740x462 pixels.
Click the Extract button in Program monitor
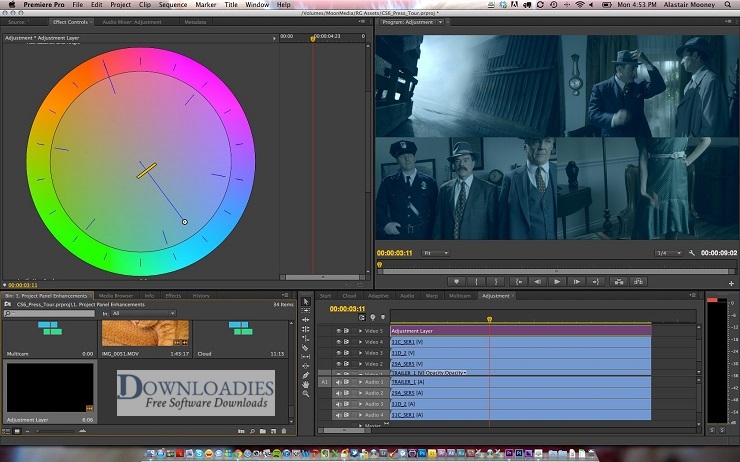click(x=638, y=282)
